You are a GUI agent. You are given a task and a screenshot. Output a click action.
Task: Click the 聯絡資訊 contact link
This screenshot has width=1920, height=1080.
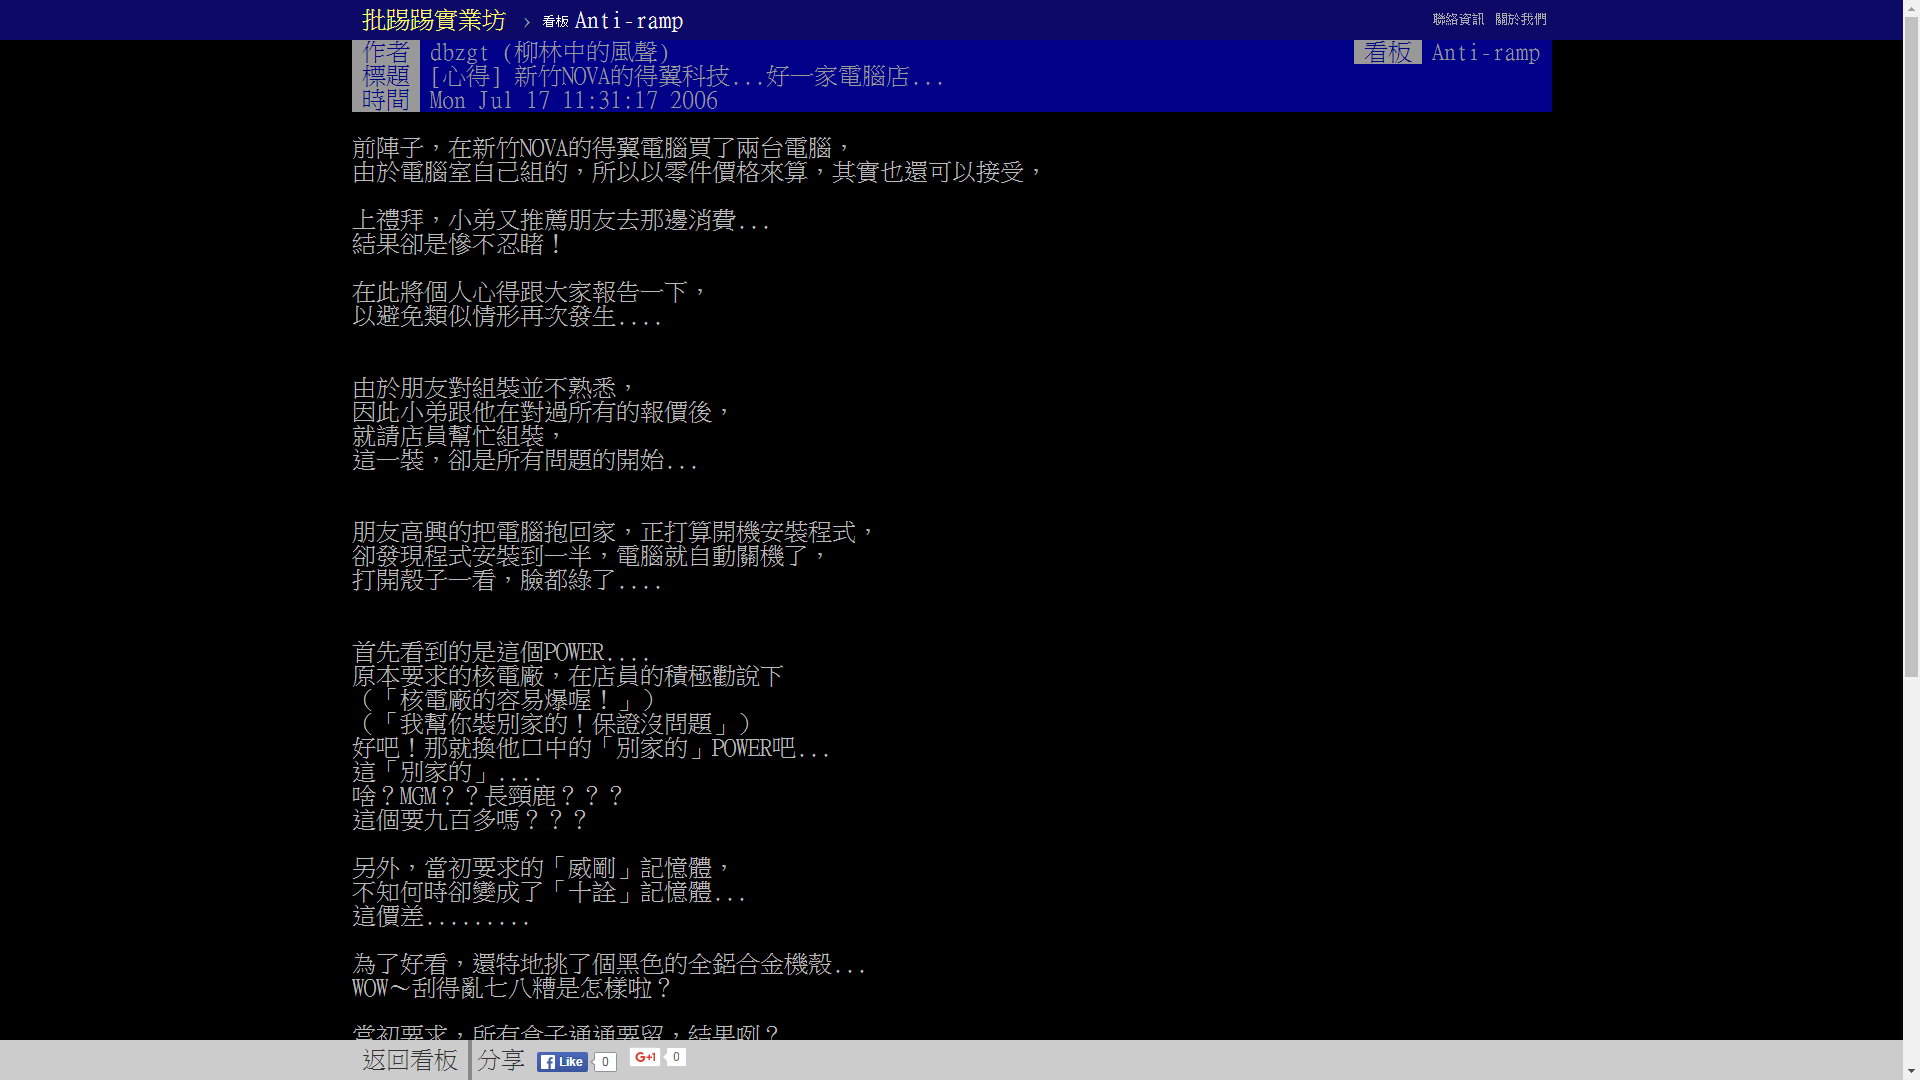[1457, 19]
